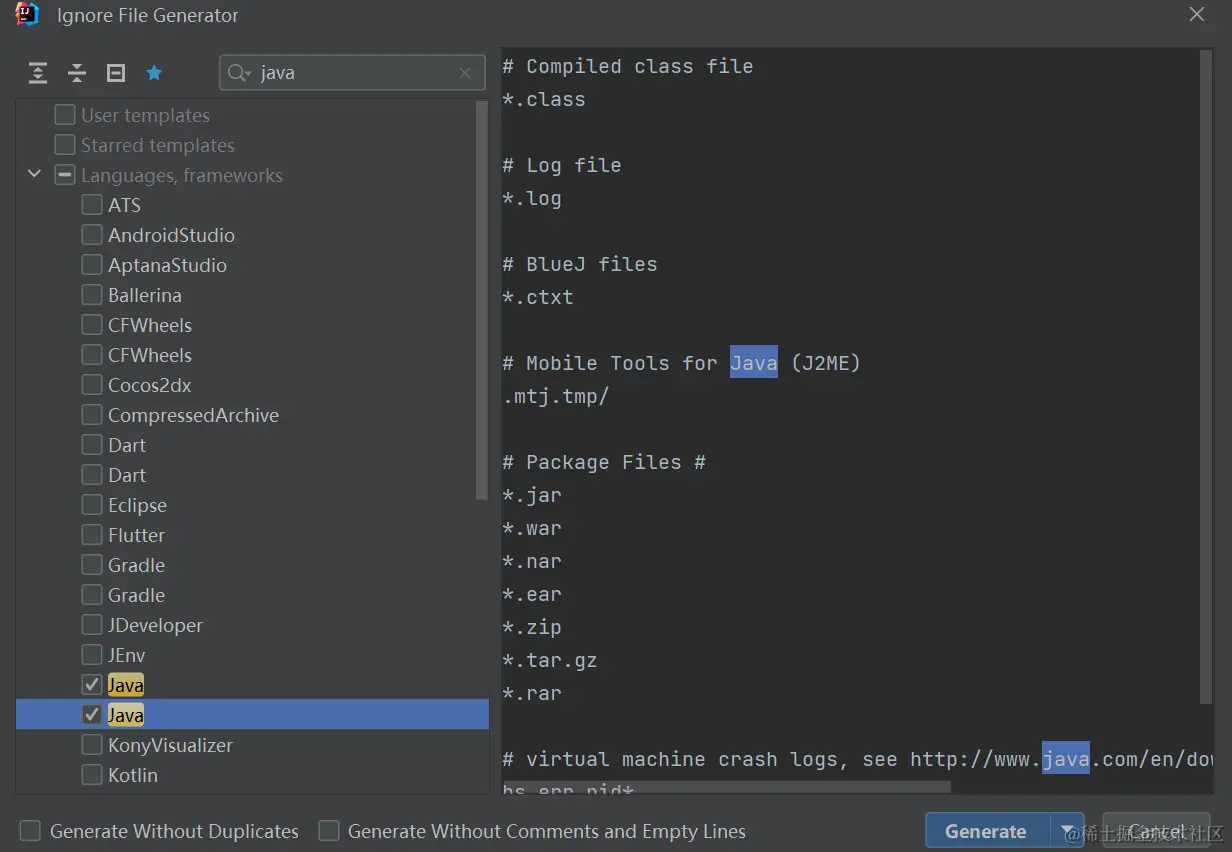Click the '# Compiled class file' comment line
Viewport: 1232px width, 852px height.
(627, 66)
